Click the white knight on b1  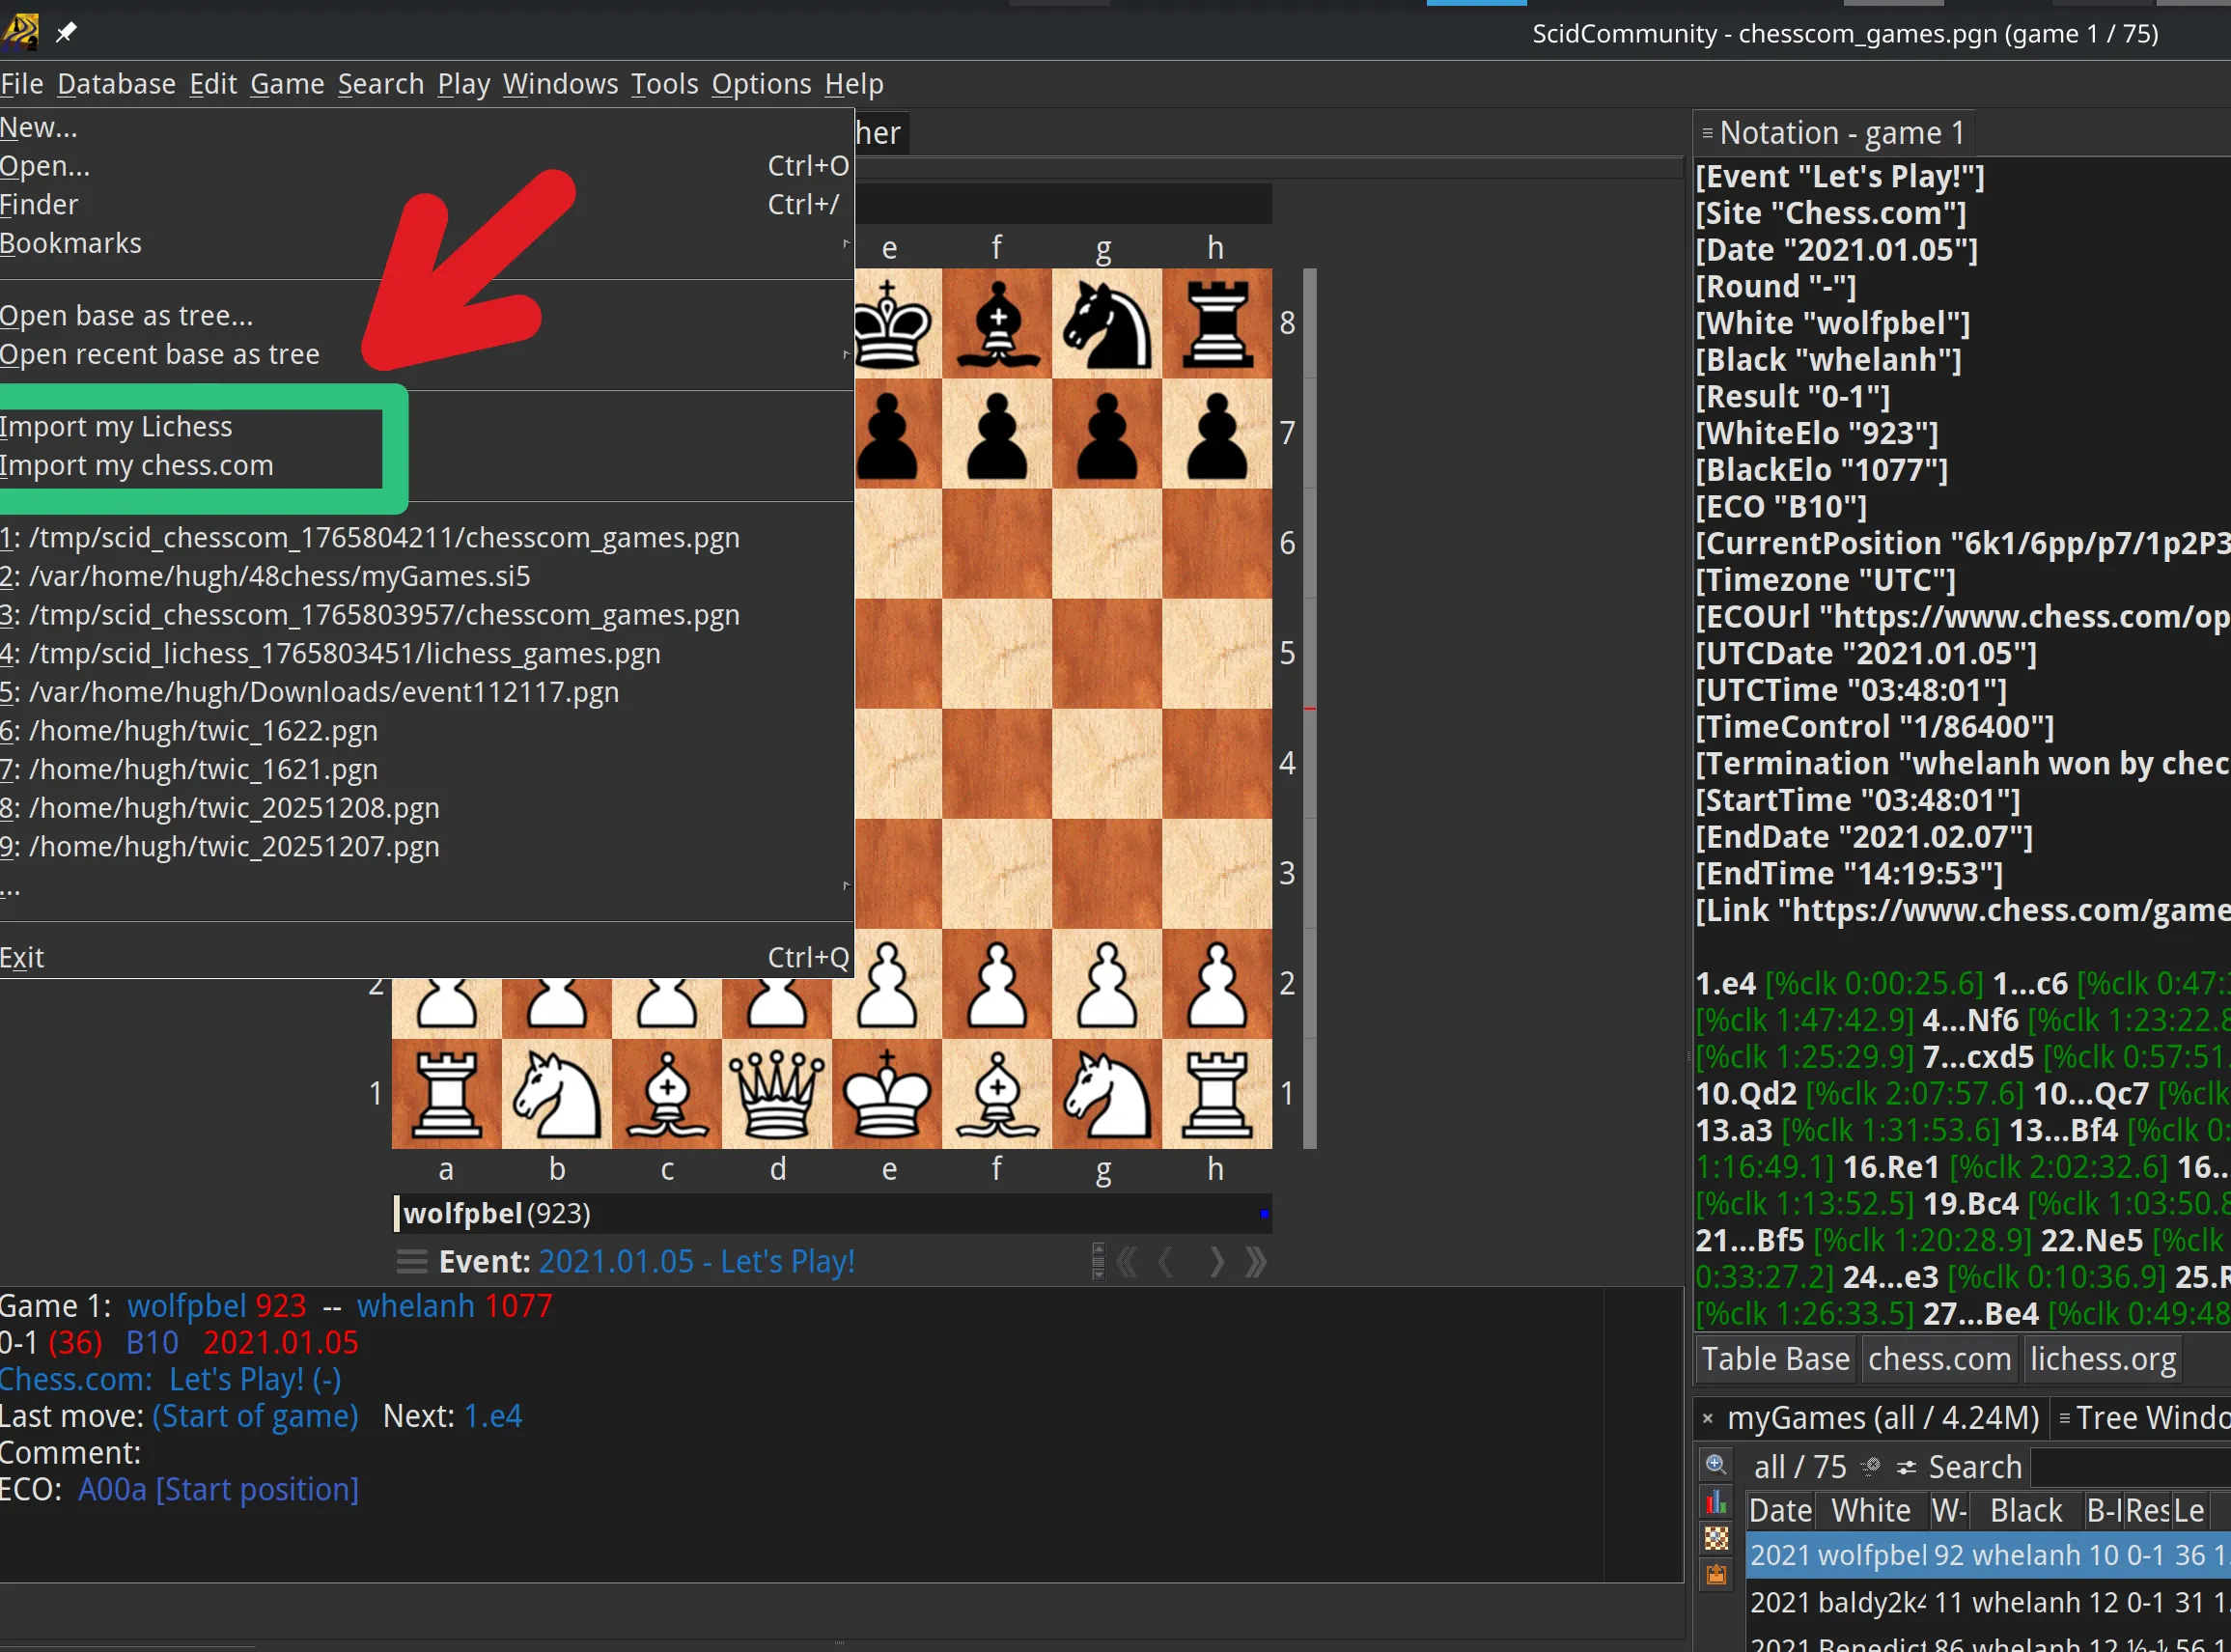pyautogui.click(x=557, y=1094)
